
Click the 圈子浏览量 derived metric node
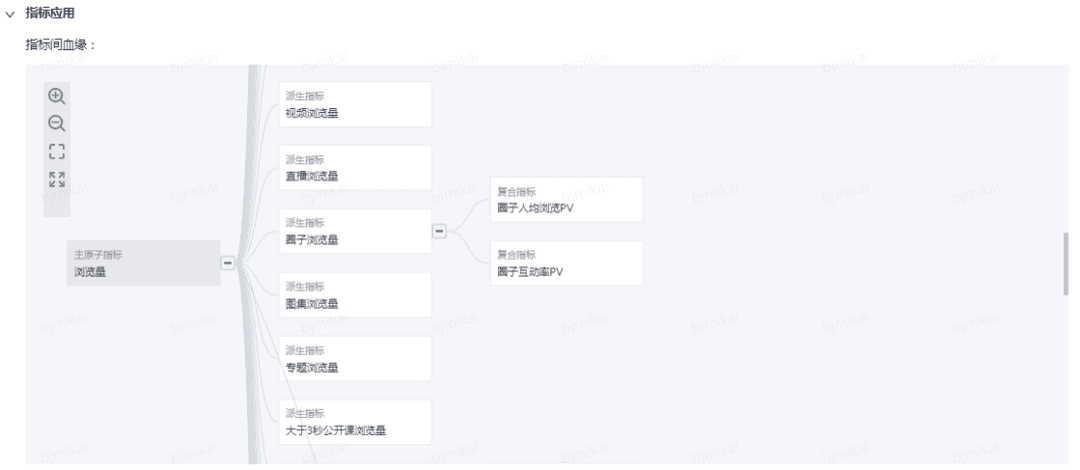(x=355, y=232)
